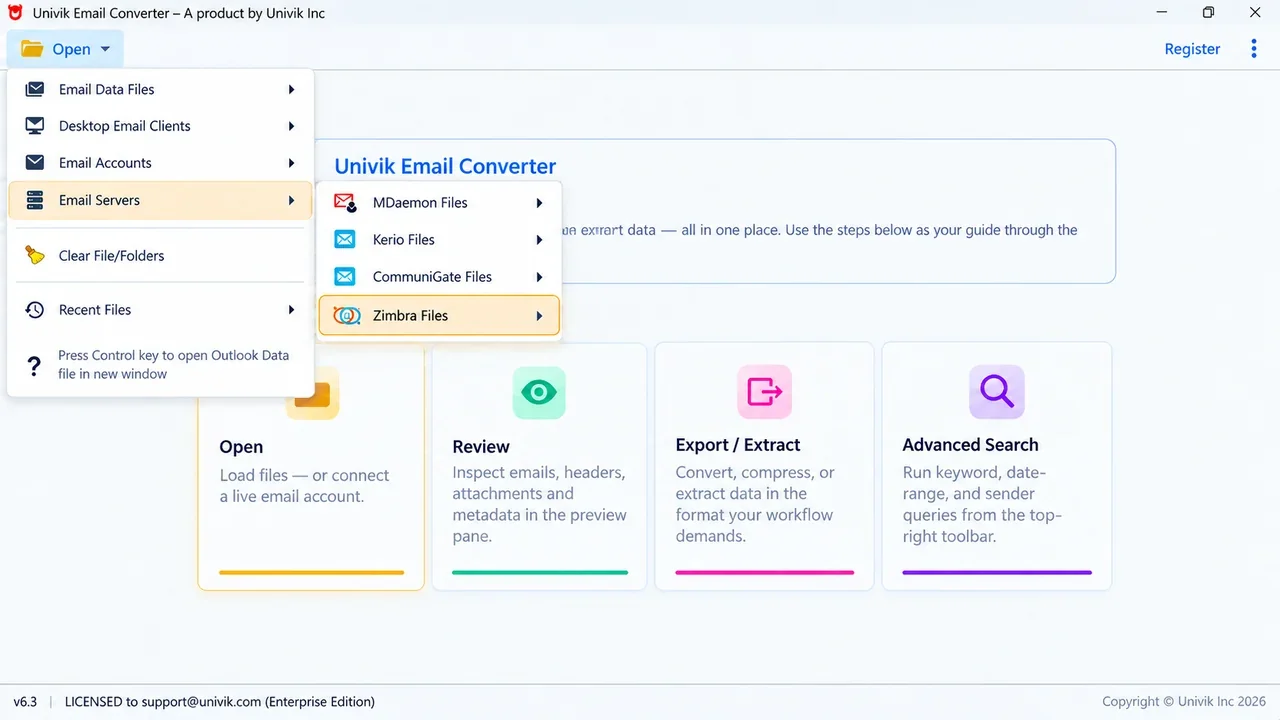Viewport: 1280px width, 720px height.
Task: Click the Kerio Files envelope icon
Action: (345, 240)
